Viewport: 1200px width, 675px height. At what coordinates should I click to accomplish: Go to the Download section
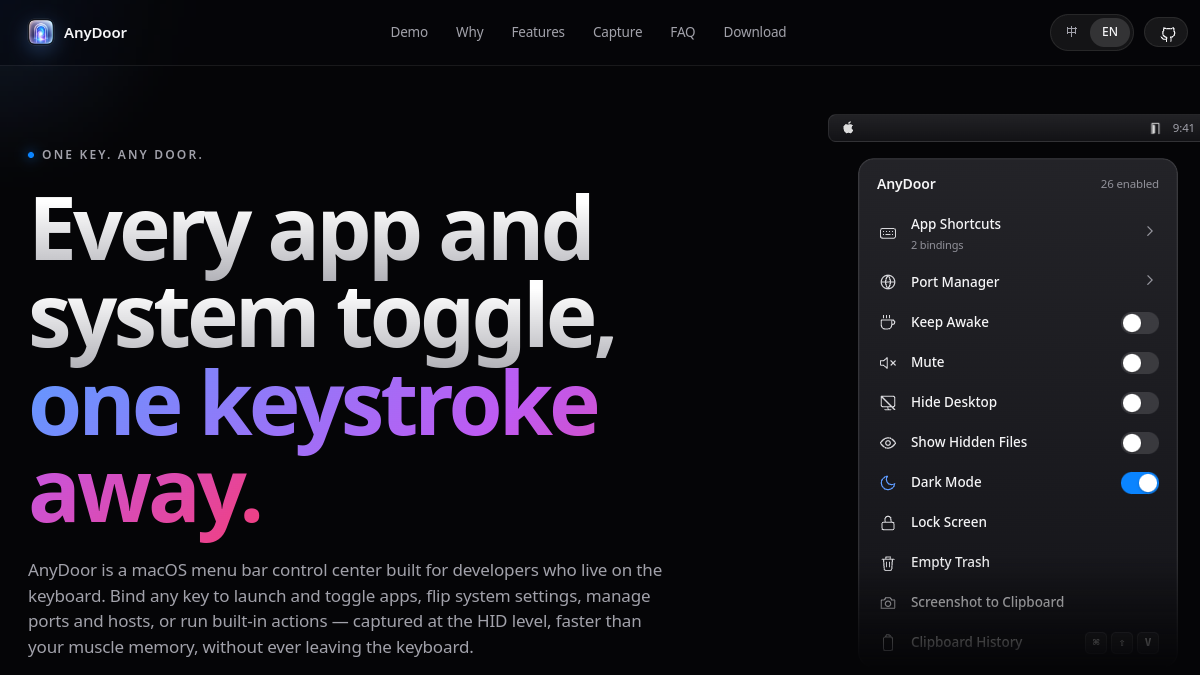[x=755, y=32]
